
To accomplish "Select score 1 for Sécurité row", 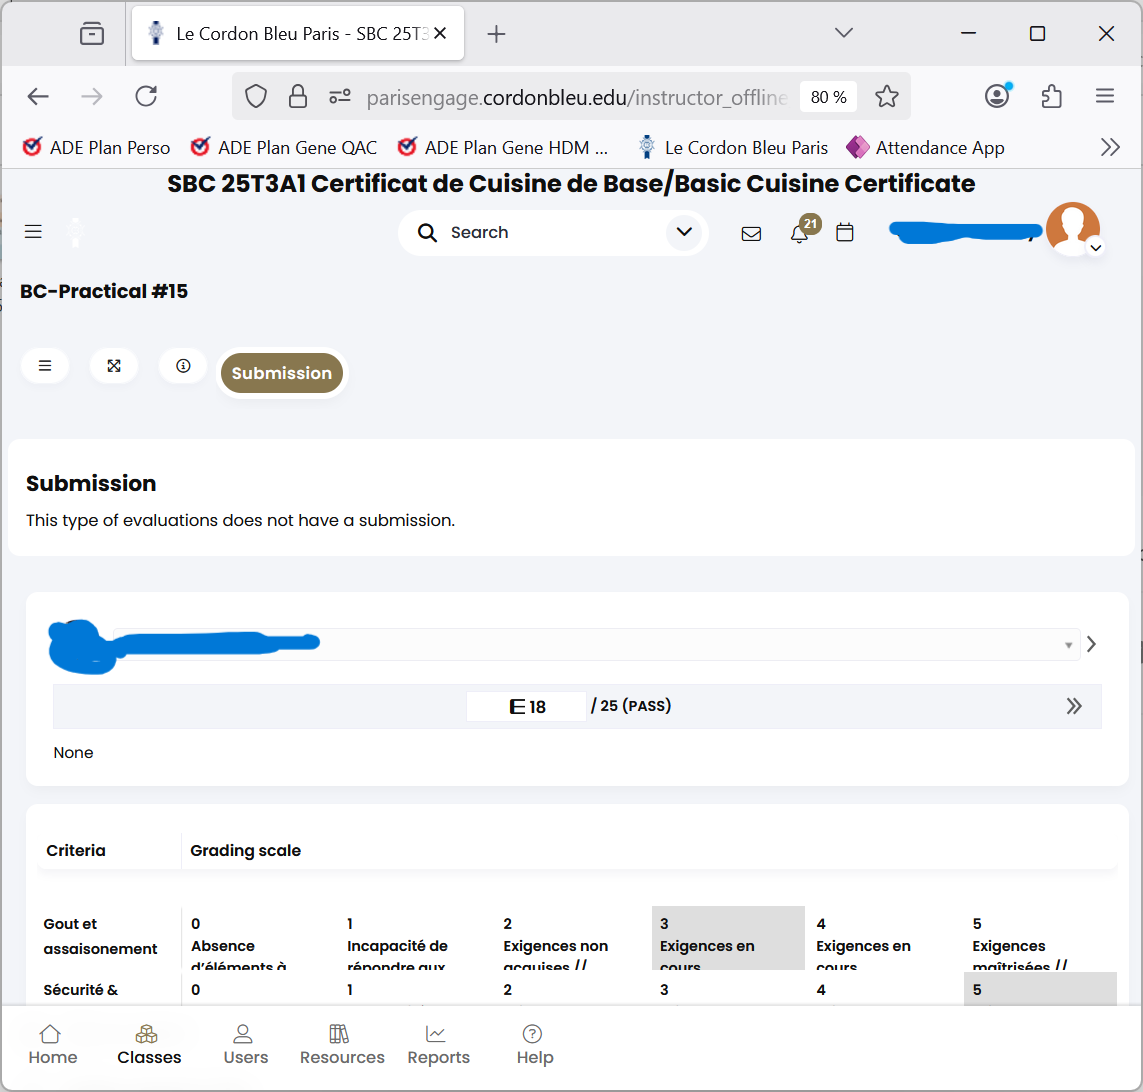I will click(416, 989).
